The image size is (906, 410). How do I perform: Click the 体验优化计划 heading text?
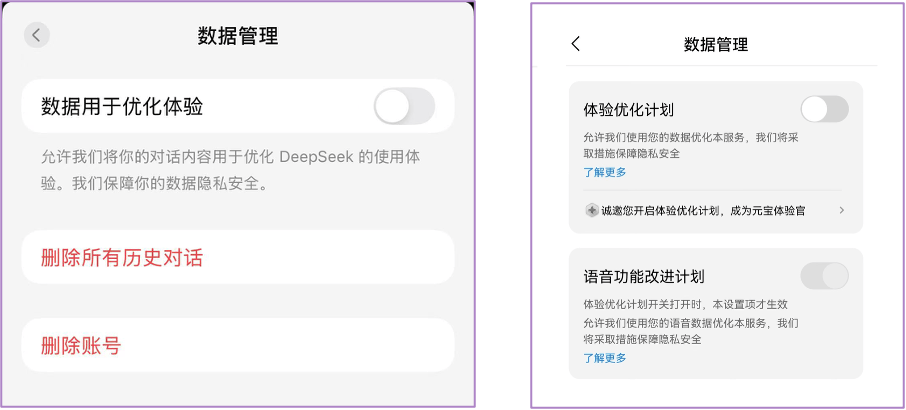click(x=636, y=109)
